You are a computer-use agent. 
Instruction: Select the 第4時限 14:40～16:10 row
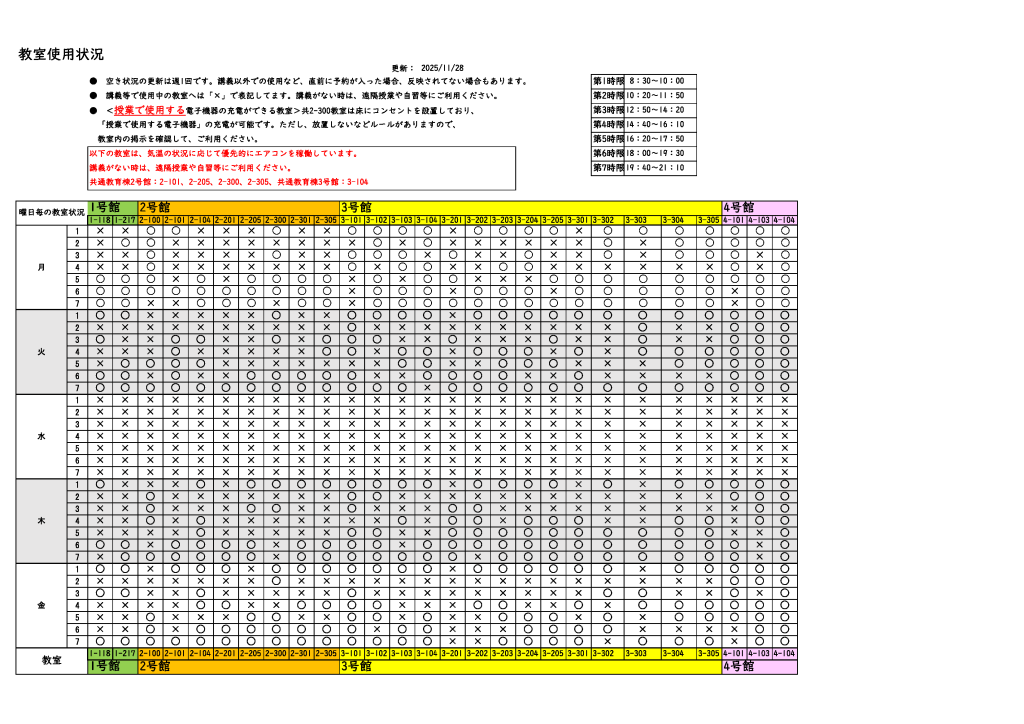(x=643, y=125)
